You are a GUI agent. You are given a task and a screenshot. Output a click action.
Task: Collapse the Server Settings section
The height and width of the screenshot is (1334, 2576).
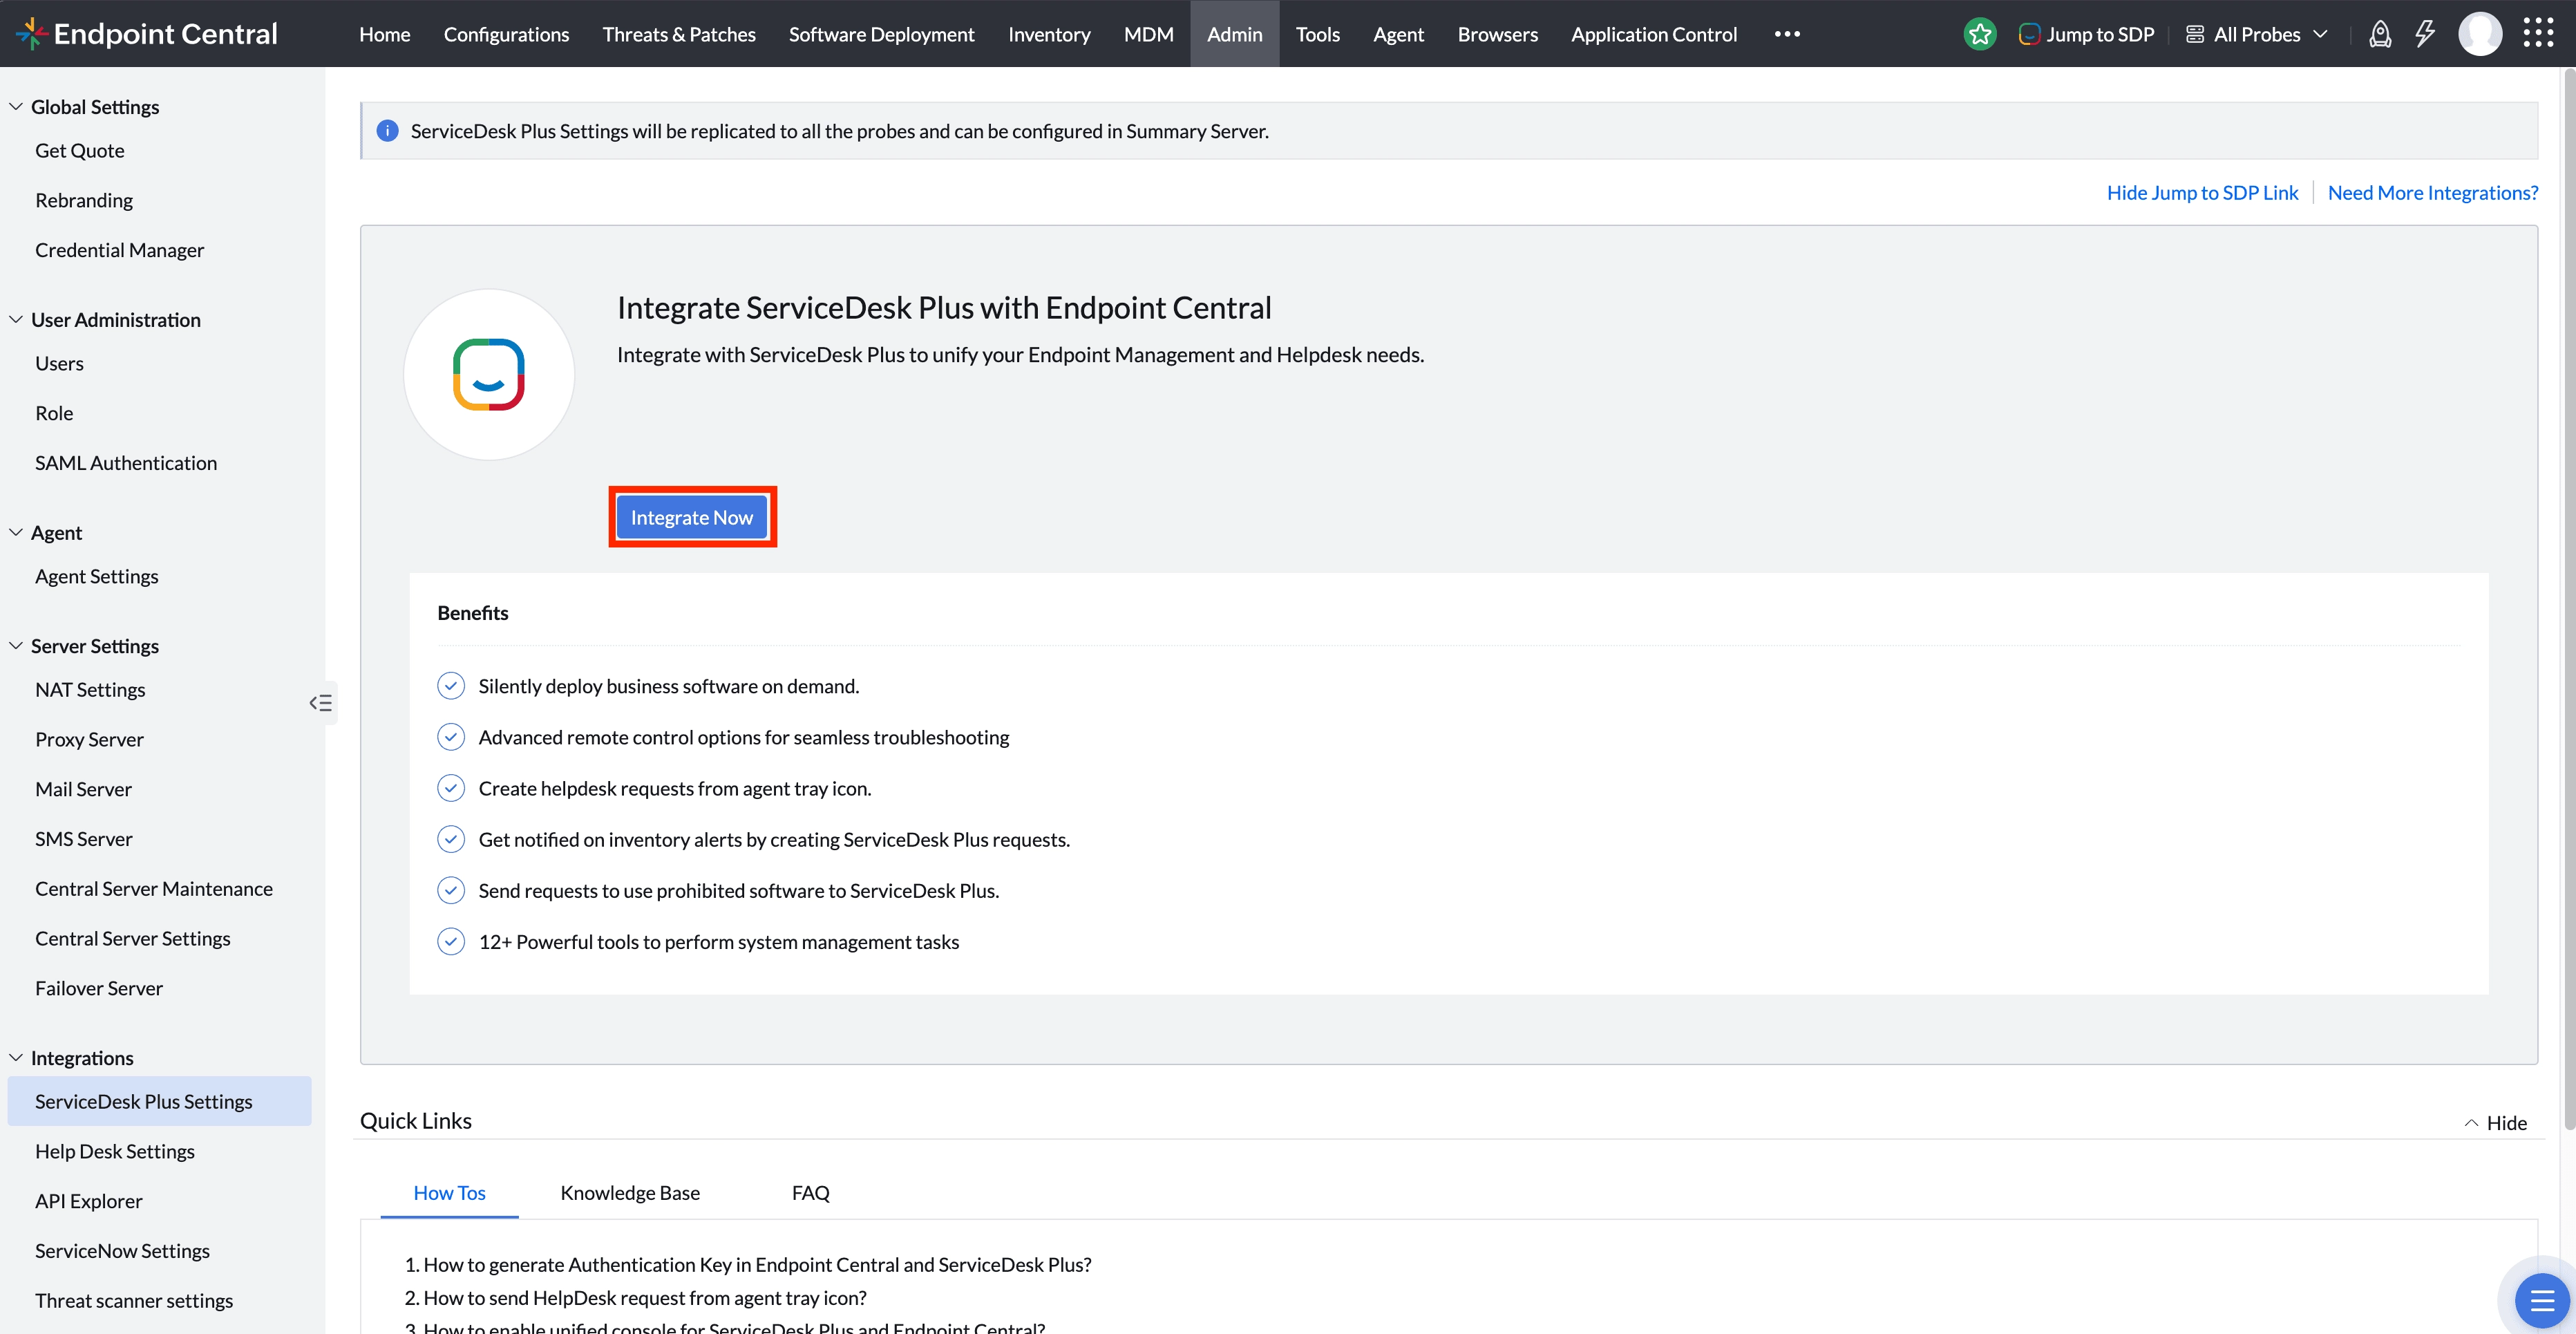[16, 645]
